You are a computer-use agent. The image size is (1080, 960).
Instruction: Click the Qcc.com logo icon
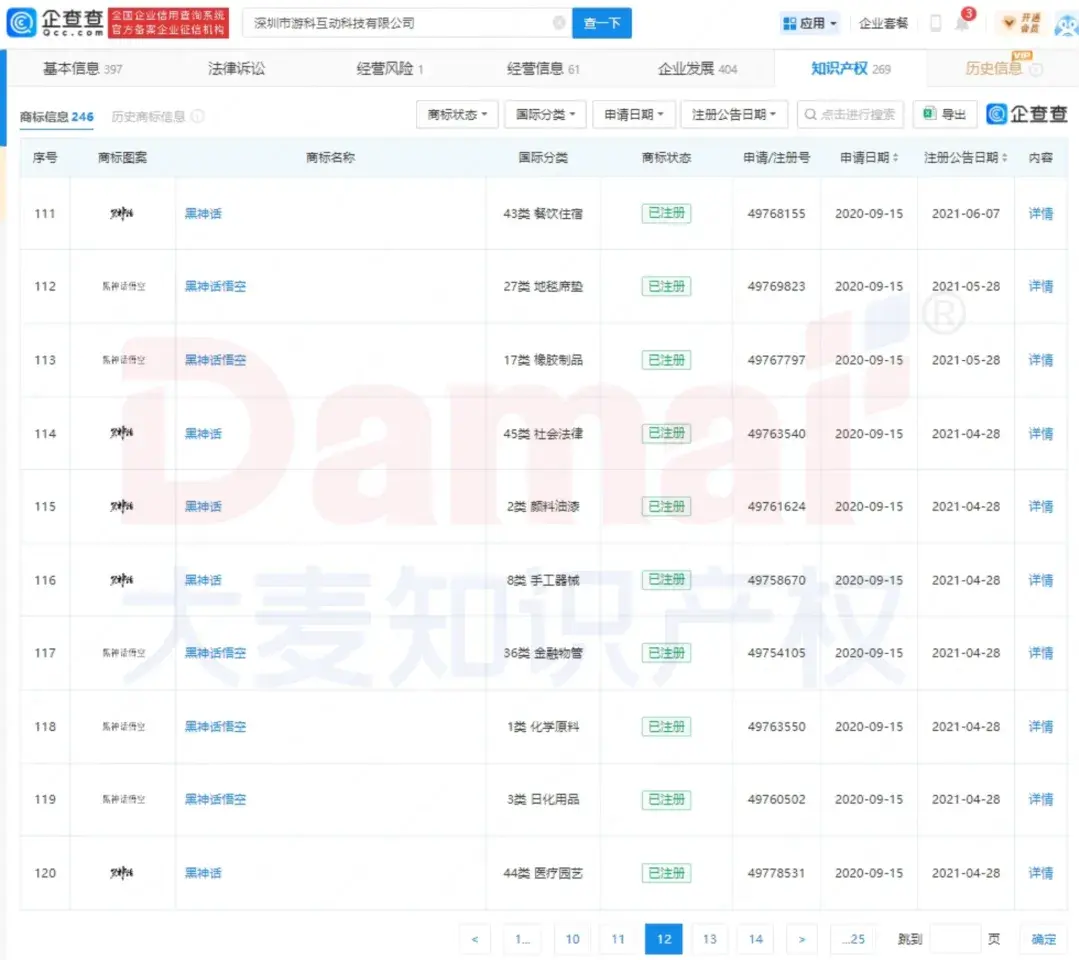click(21, 23)
